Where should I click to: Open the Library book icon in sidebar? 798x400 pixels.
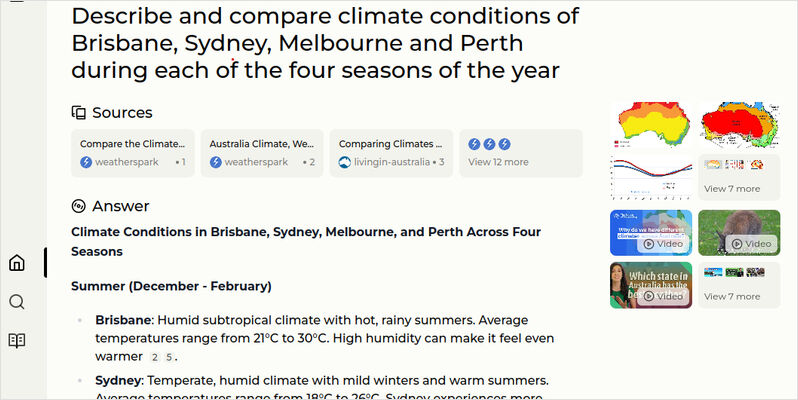click(x=17, y=340)
